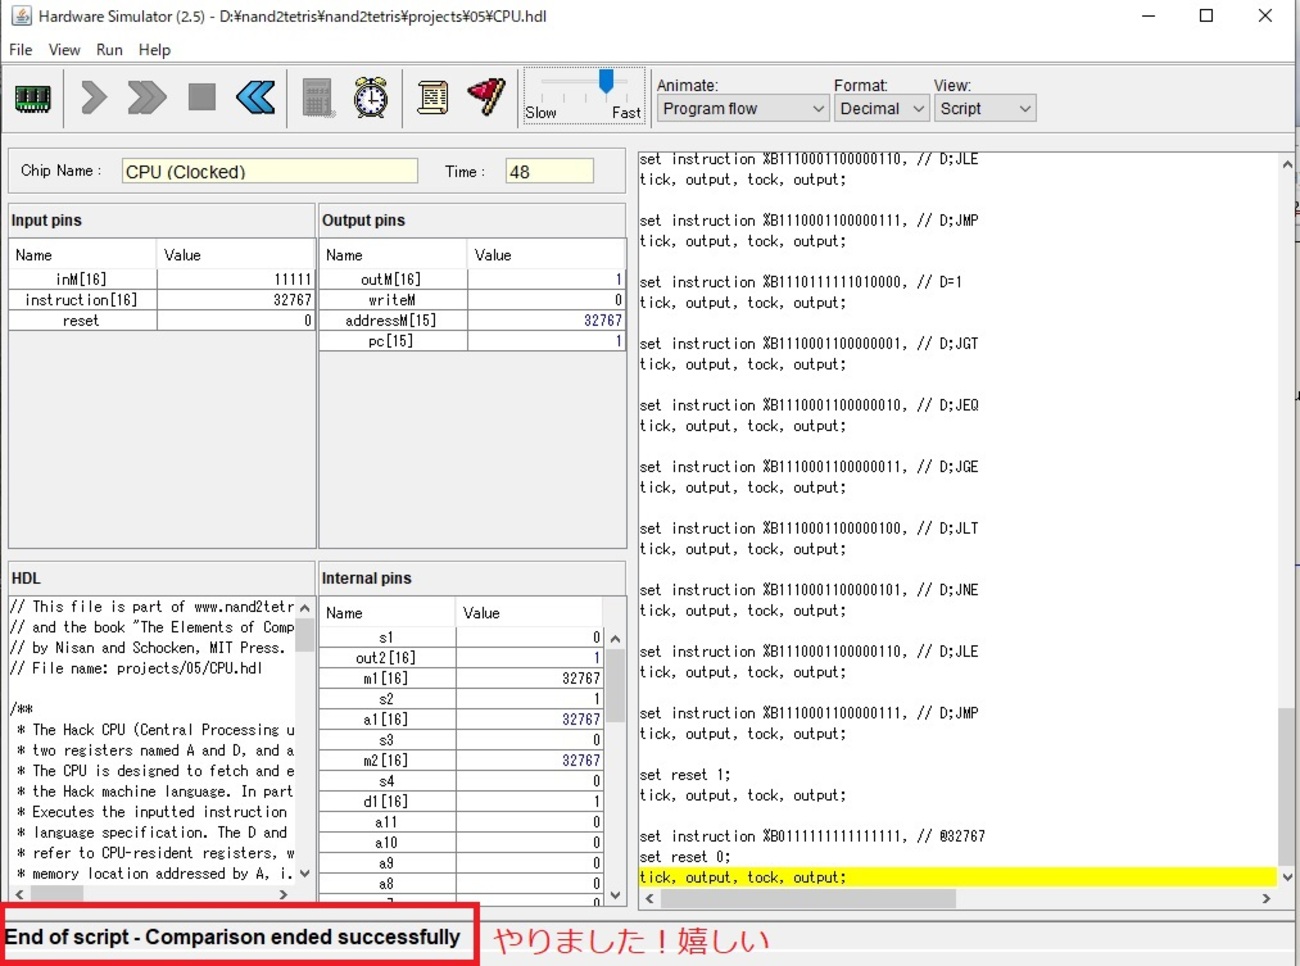This screenshot has width=1300, height=966.
Task: Click the Internal pins Value column header
Action: [x=529, y=612]
